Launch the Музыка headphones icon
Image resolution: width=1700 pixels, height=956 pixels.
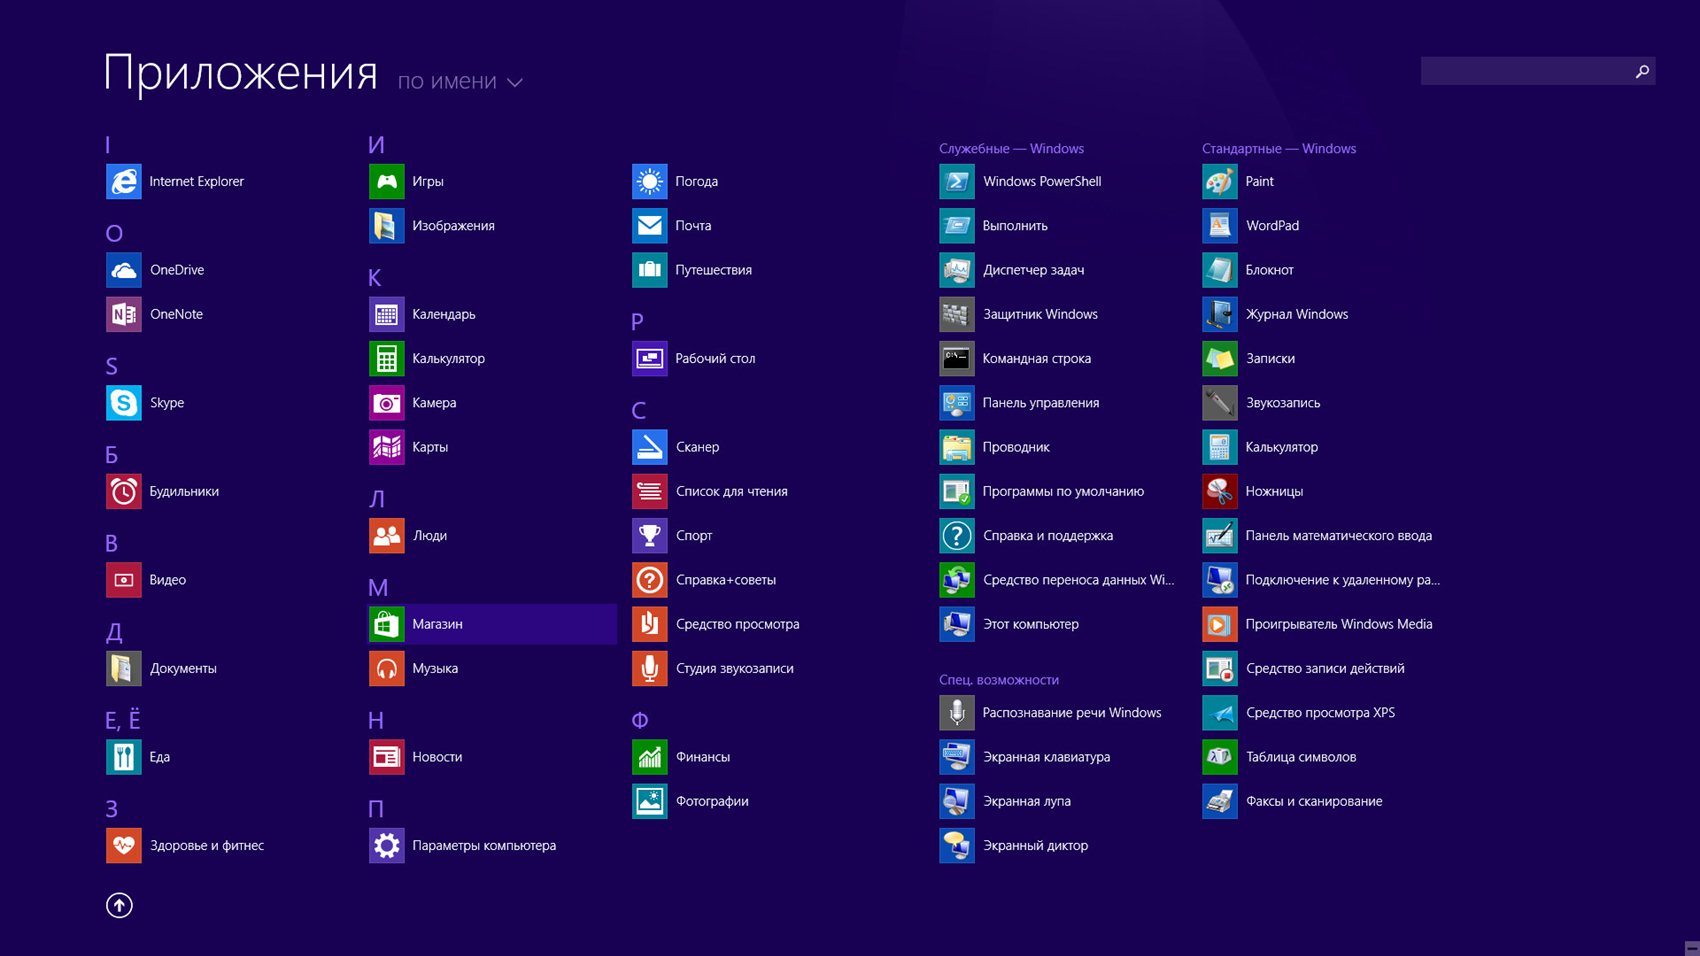pyautogui.click(x=387, y=668)
